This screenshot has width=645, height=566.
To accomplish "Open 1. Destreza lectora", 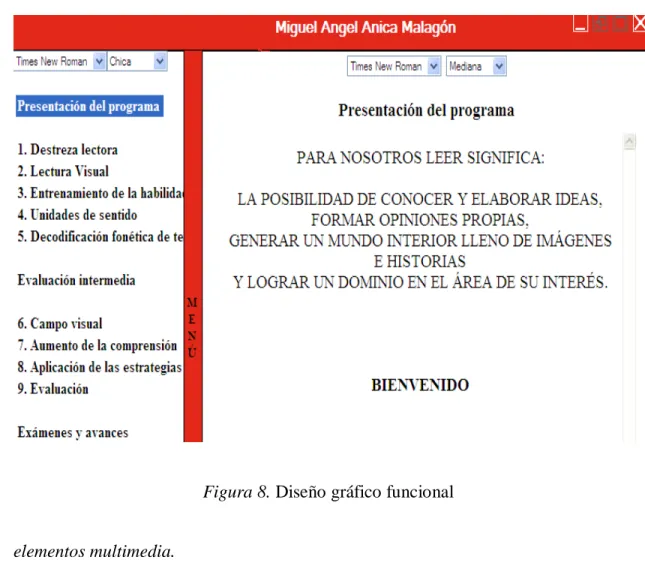I will (67, 150).
